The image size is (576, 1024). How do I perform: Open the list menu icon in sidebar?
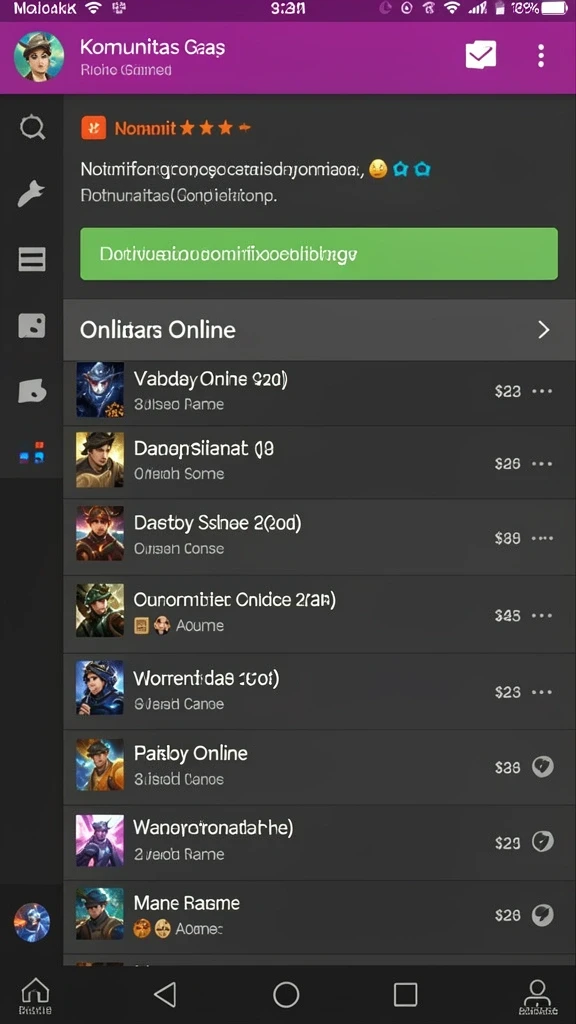click(31, 259)
